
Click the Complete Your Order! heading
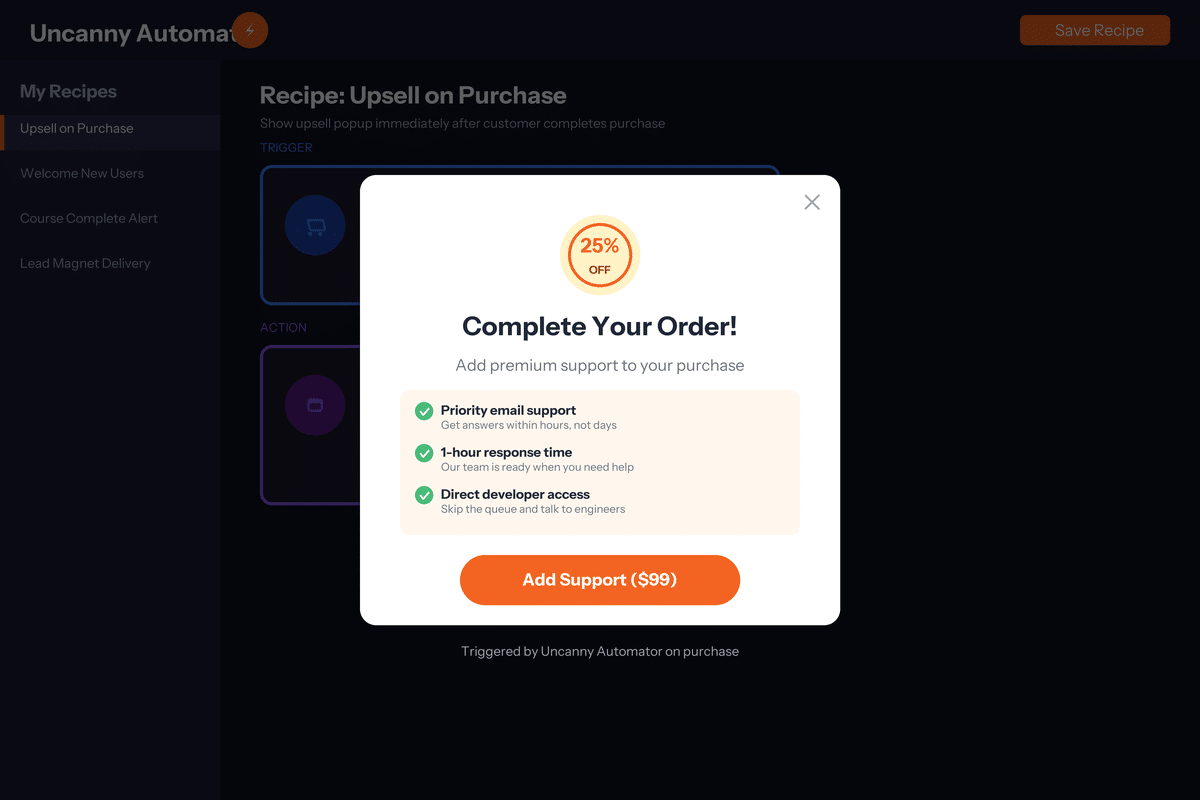(x=600, y=326)
